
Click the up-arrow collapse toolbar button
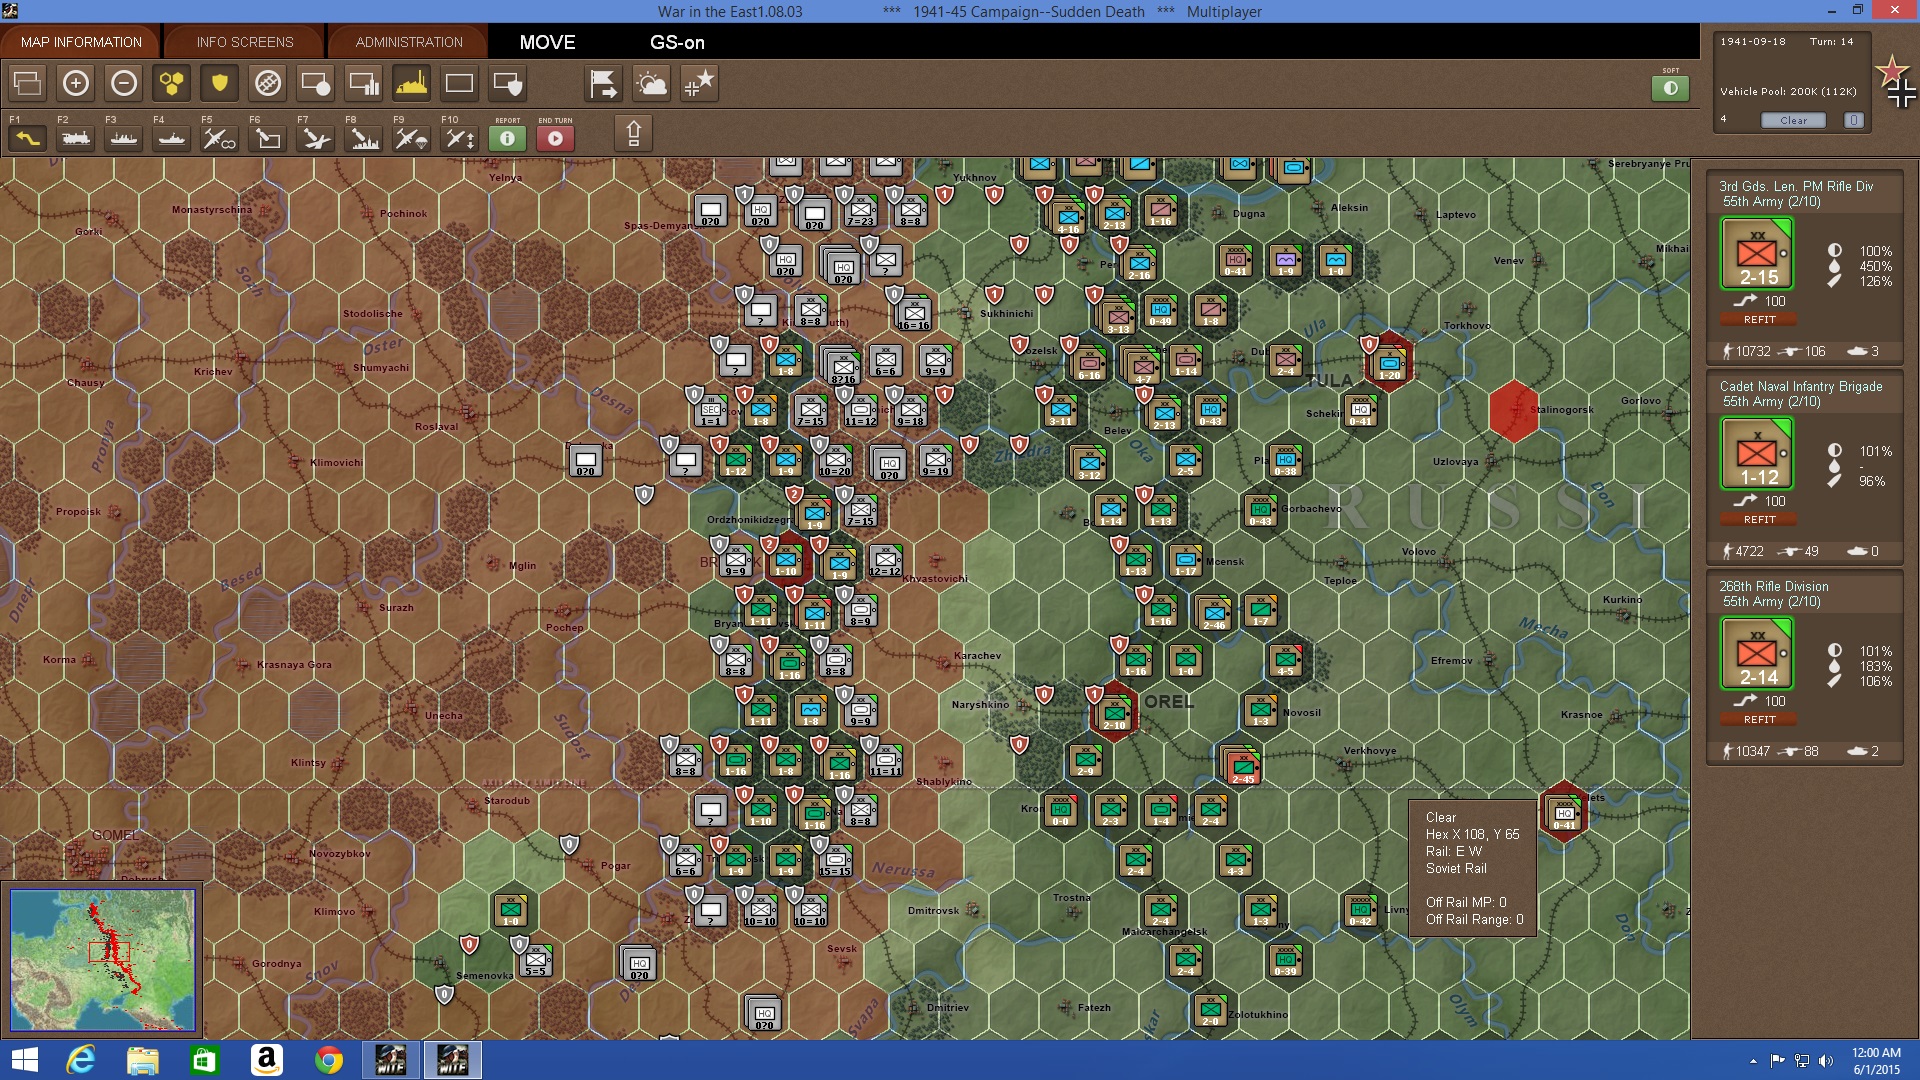(633, 133)
